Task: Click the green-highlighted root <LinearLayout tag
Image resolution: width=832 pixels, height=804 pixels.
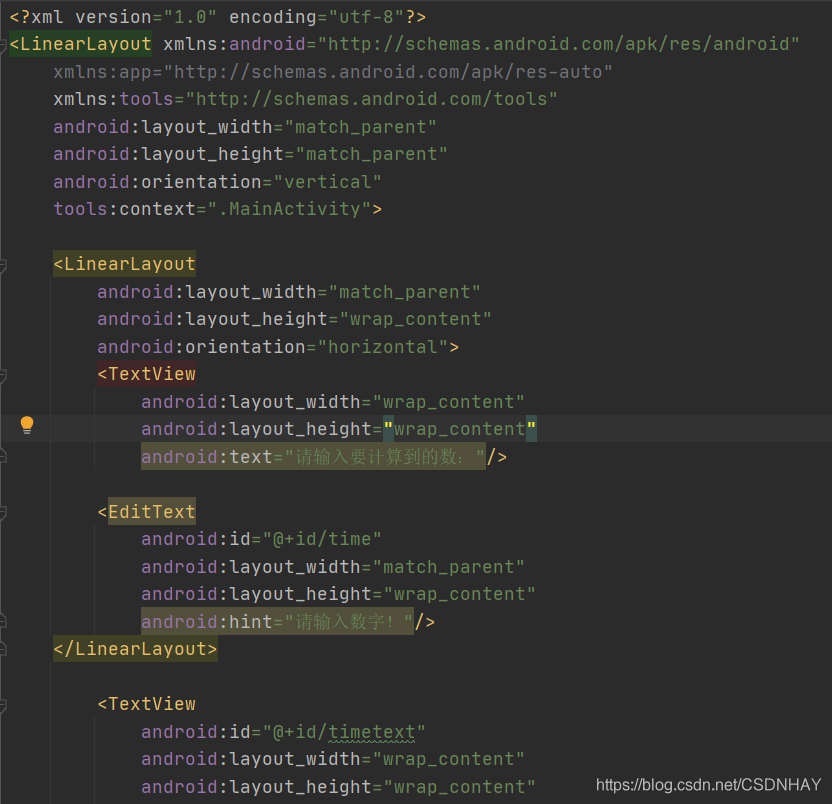Action: 80,44
